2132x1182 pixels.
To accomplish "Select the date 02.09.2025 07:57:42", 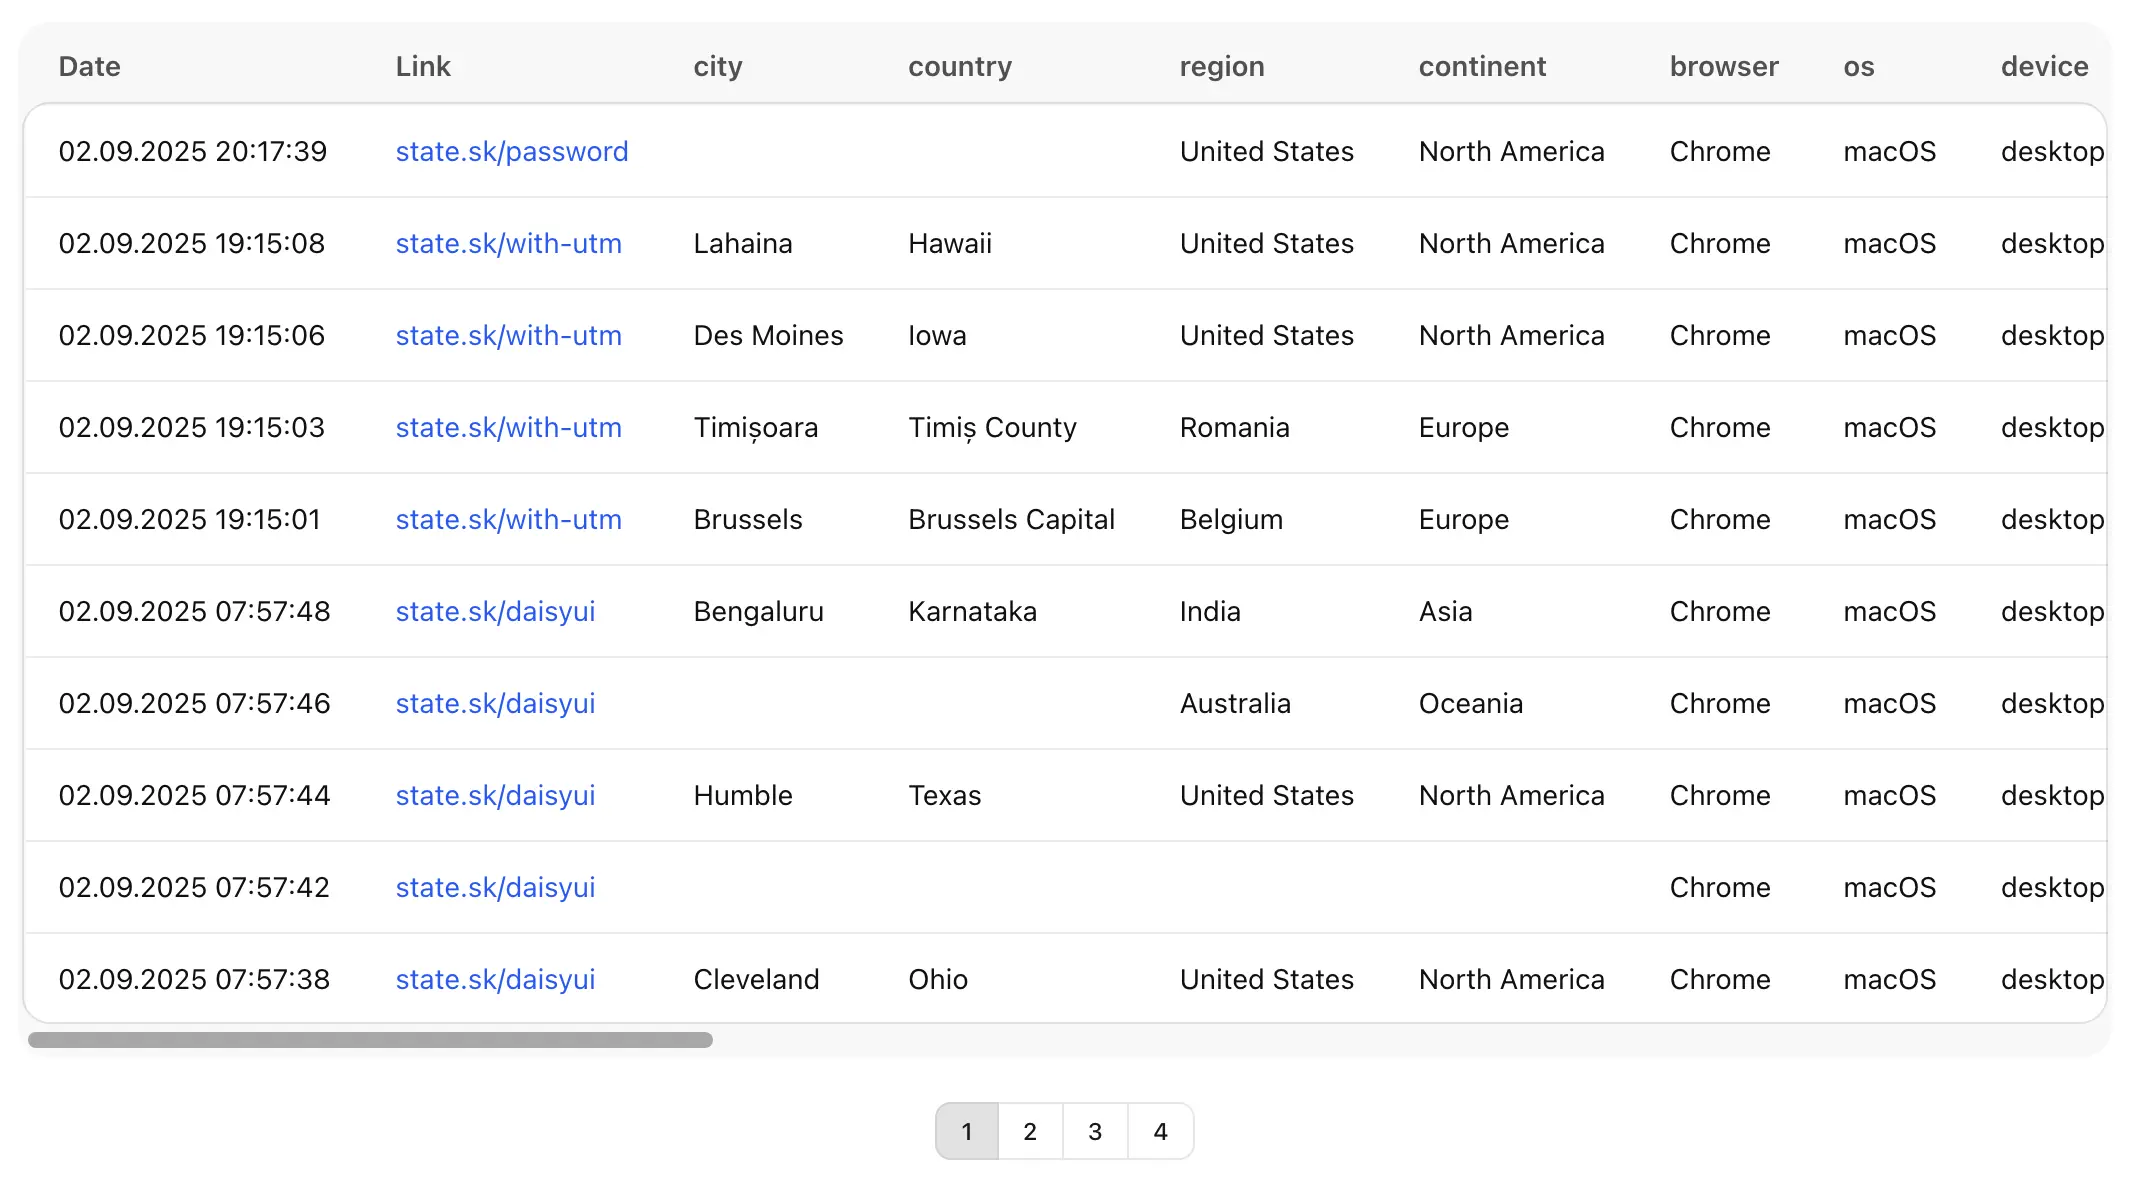I will [x=194, y=887].
